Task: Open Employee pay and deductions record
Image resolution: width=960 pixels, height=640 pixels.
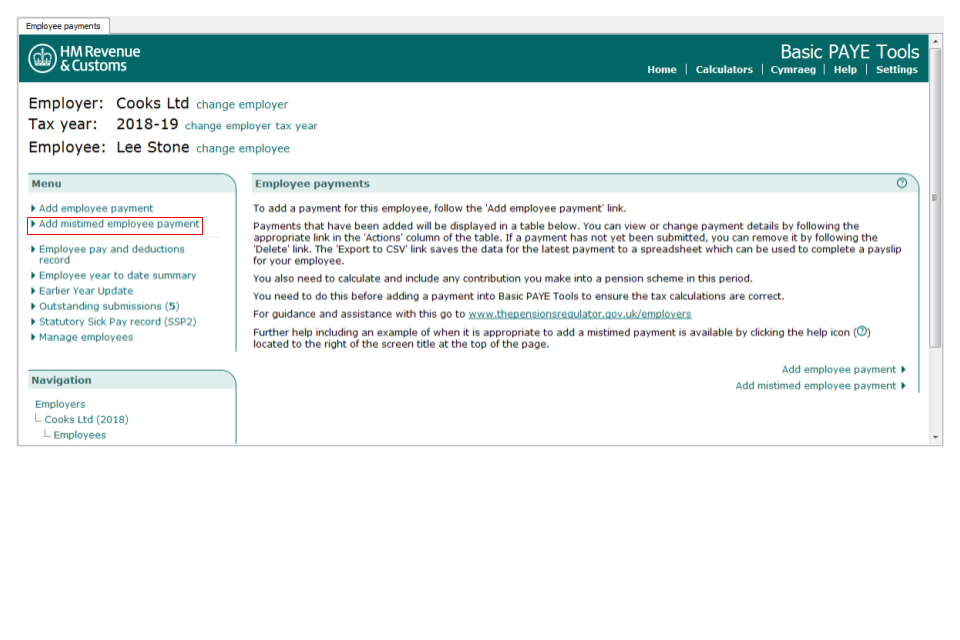Action: (x=111, y=254)
